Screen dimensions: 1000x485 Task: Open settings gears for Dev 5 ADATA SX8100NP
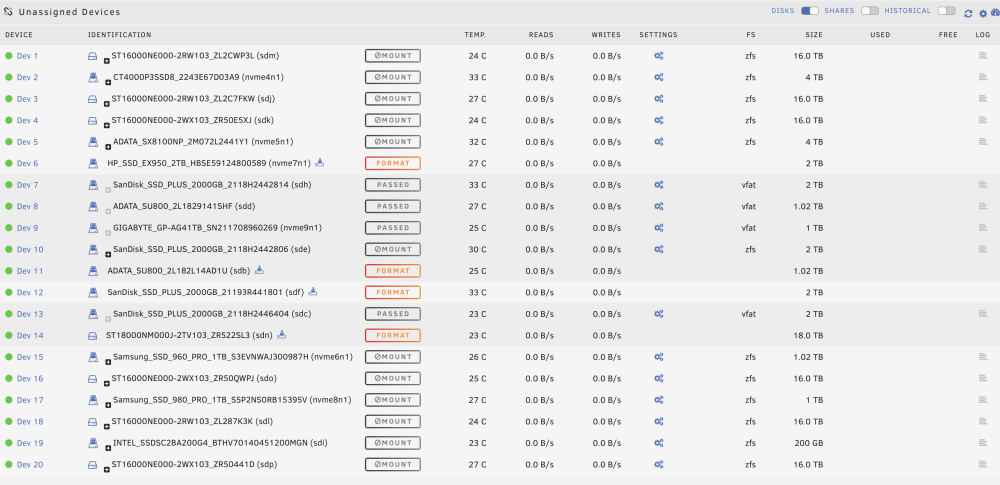coord(659,142)
